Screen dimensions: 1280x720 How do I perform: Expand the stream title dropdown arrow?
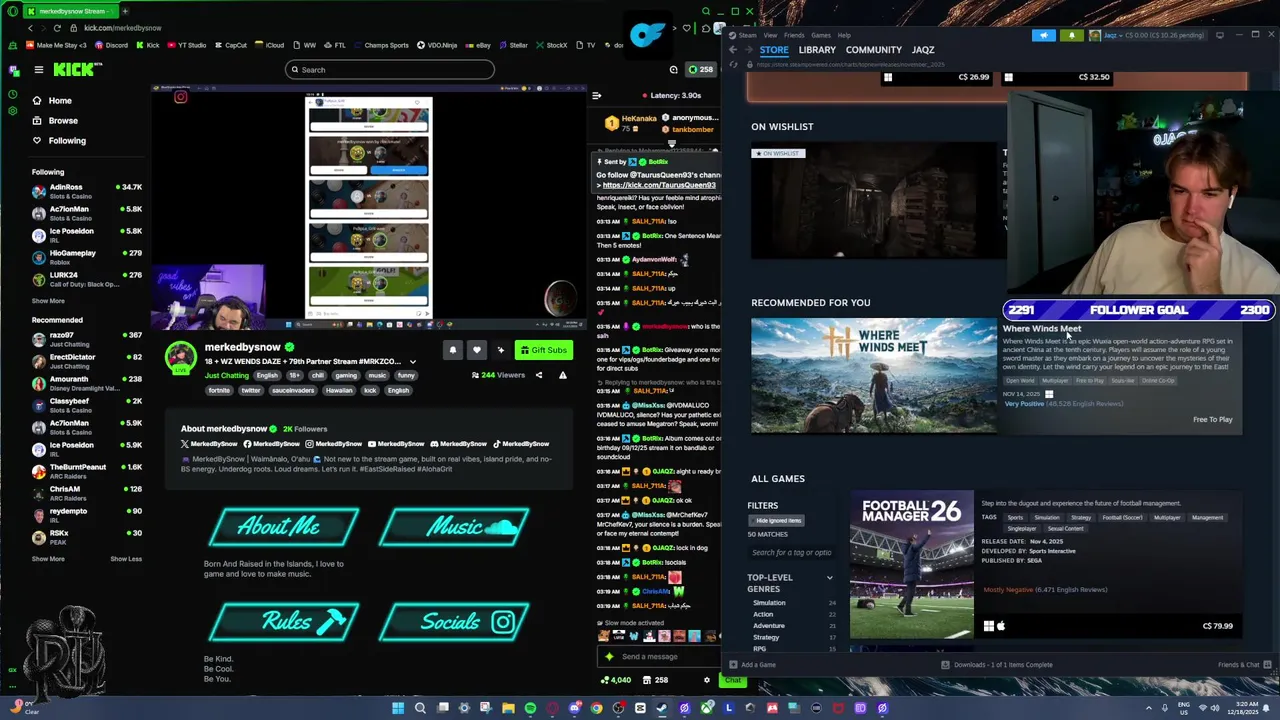(x=412, y=362)
